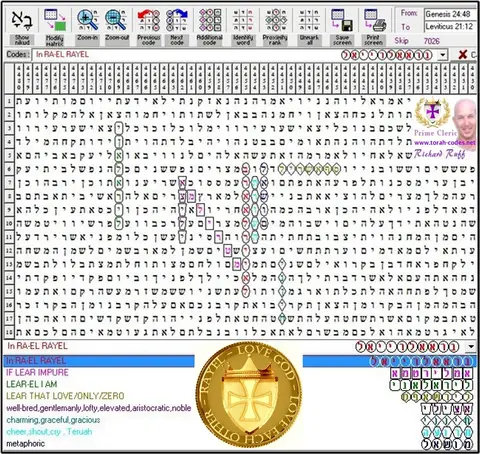Image resolution: width=480 pixels, height=454 pixels.
Task: Open the lower code list dropdown arrow
Action: (471, 347)
